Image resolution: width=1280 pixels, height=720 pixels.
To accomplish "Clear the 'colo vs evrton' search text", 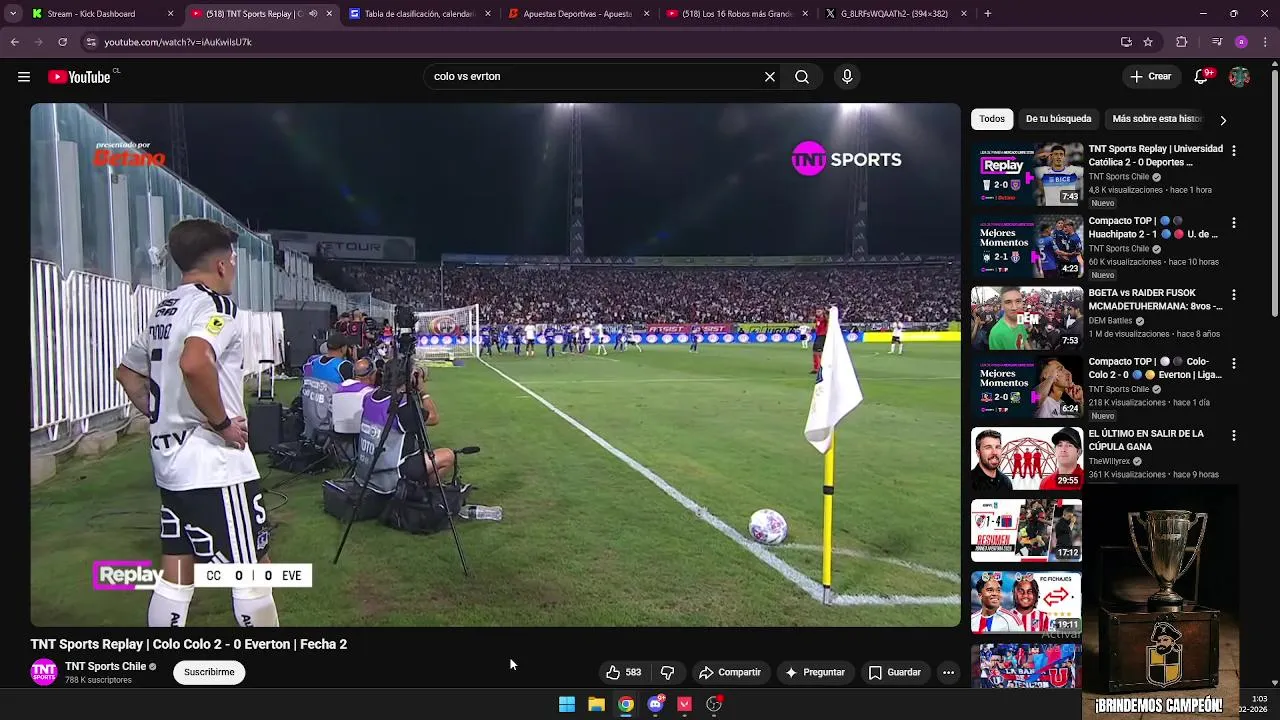I will click(770, 77).
